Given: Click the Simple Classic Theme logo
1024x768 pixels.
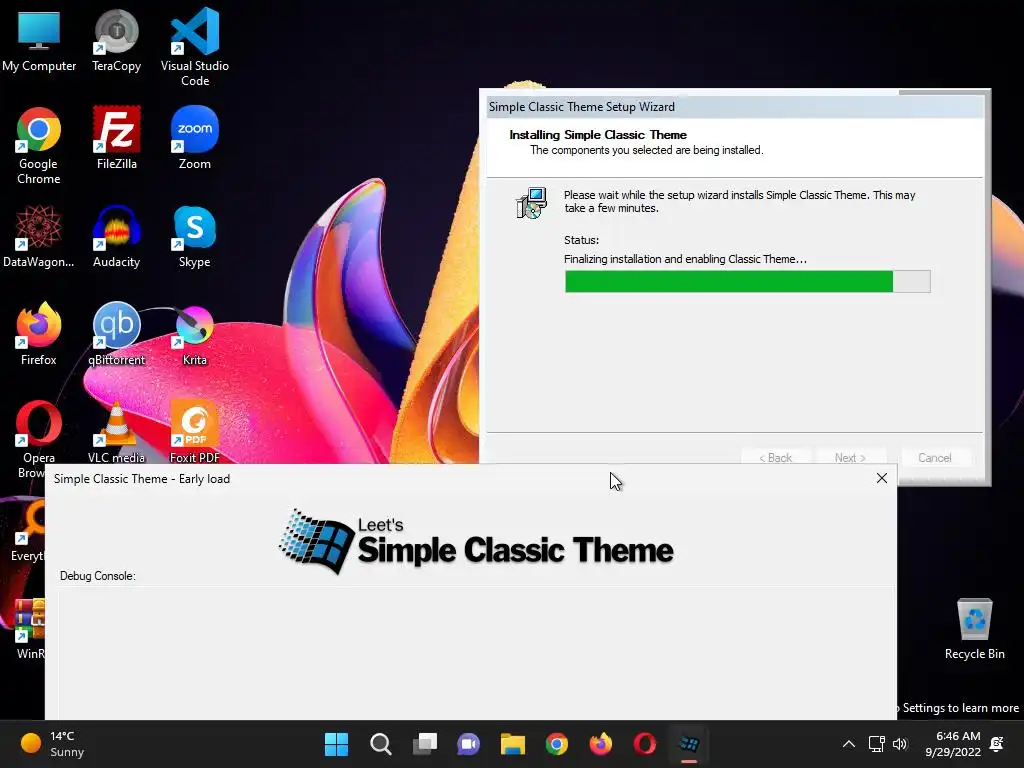Looking at the screenshot, I should pos(475,541).
